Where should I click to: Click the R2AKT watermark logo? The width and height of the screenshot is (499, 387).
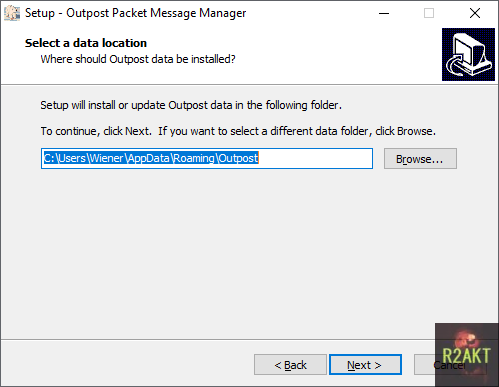tap(466, 354)
